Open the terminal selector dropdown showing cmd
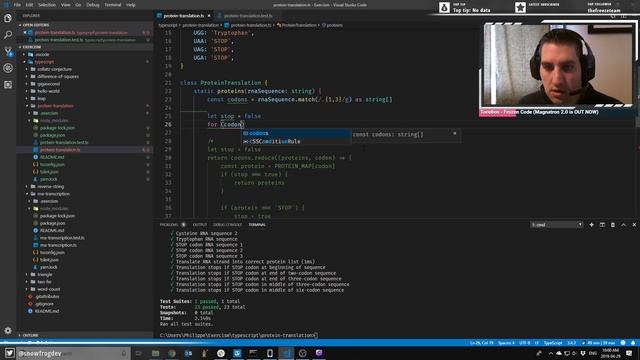640x360 pixels. 556,225
